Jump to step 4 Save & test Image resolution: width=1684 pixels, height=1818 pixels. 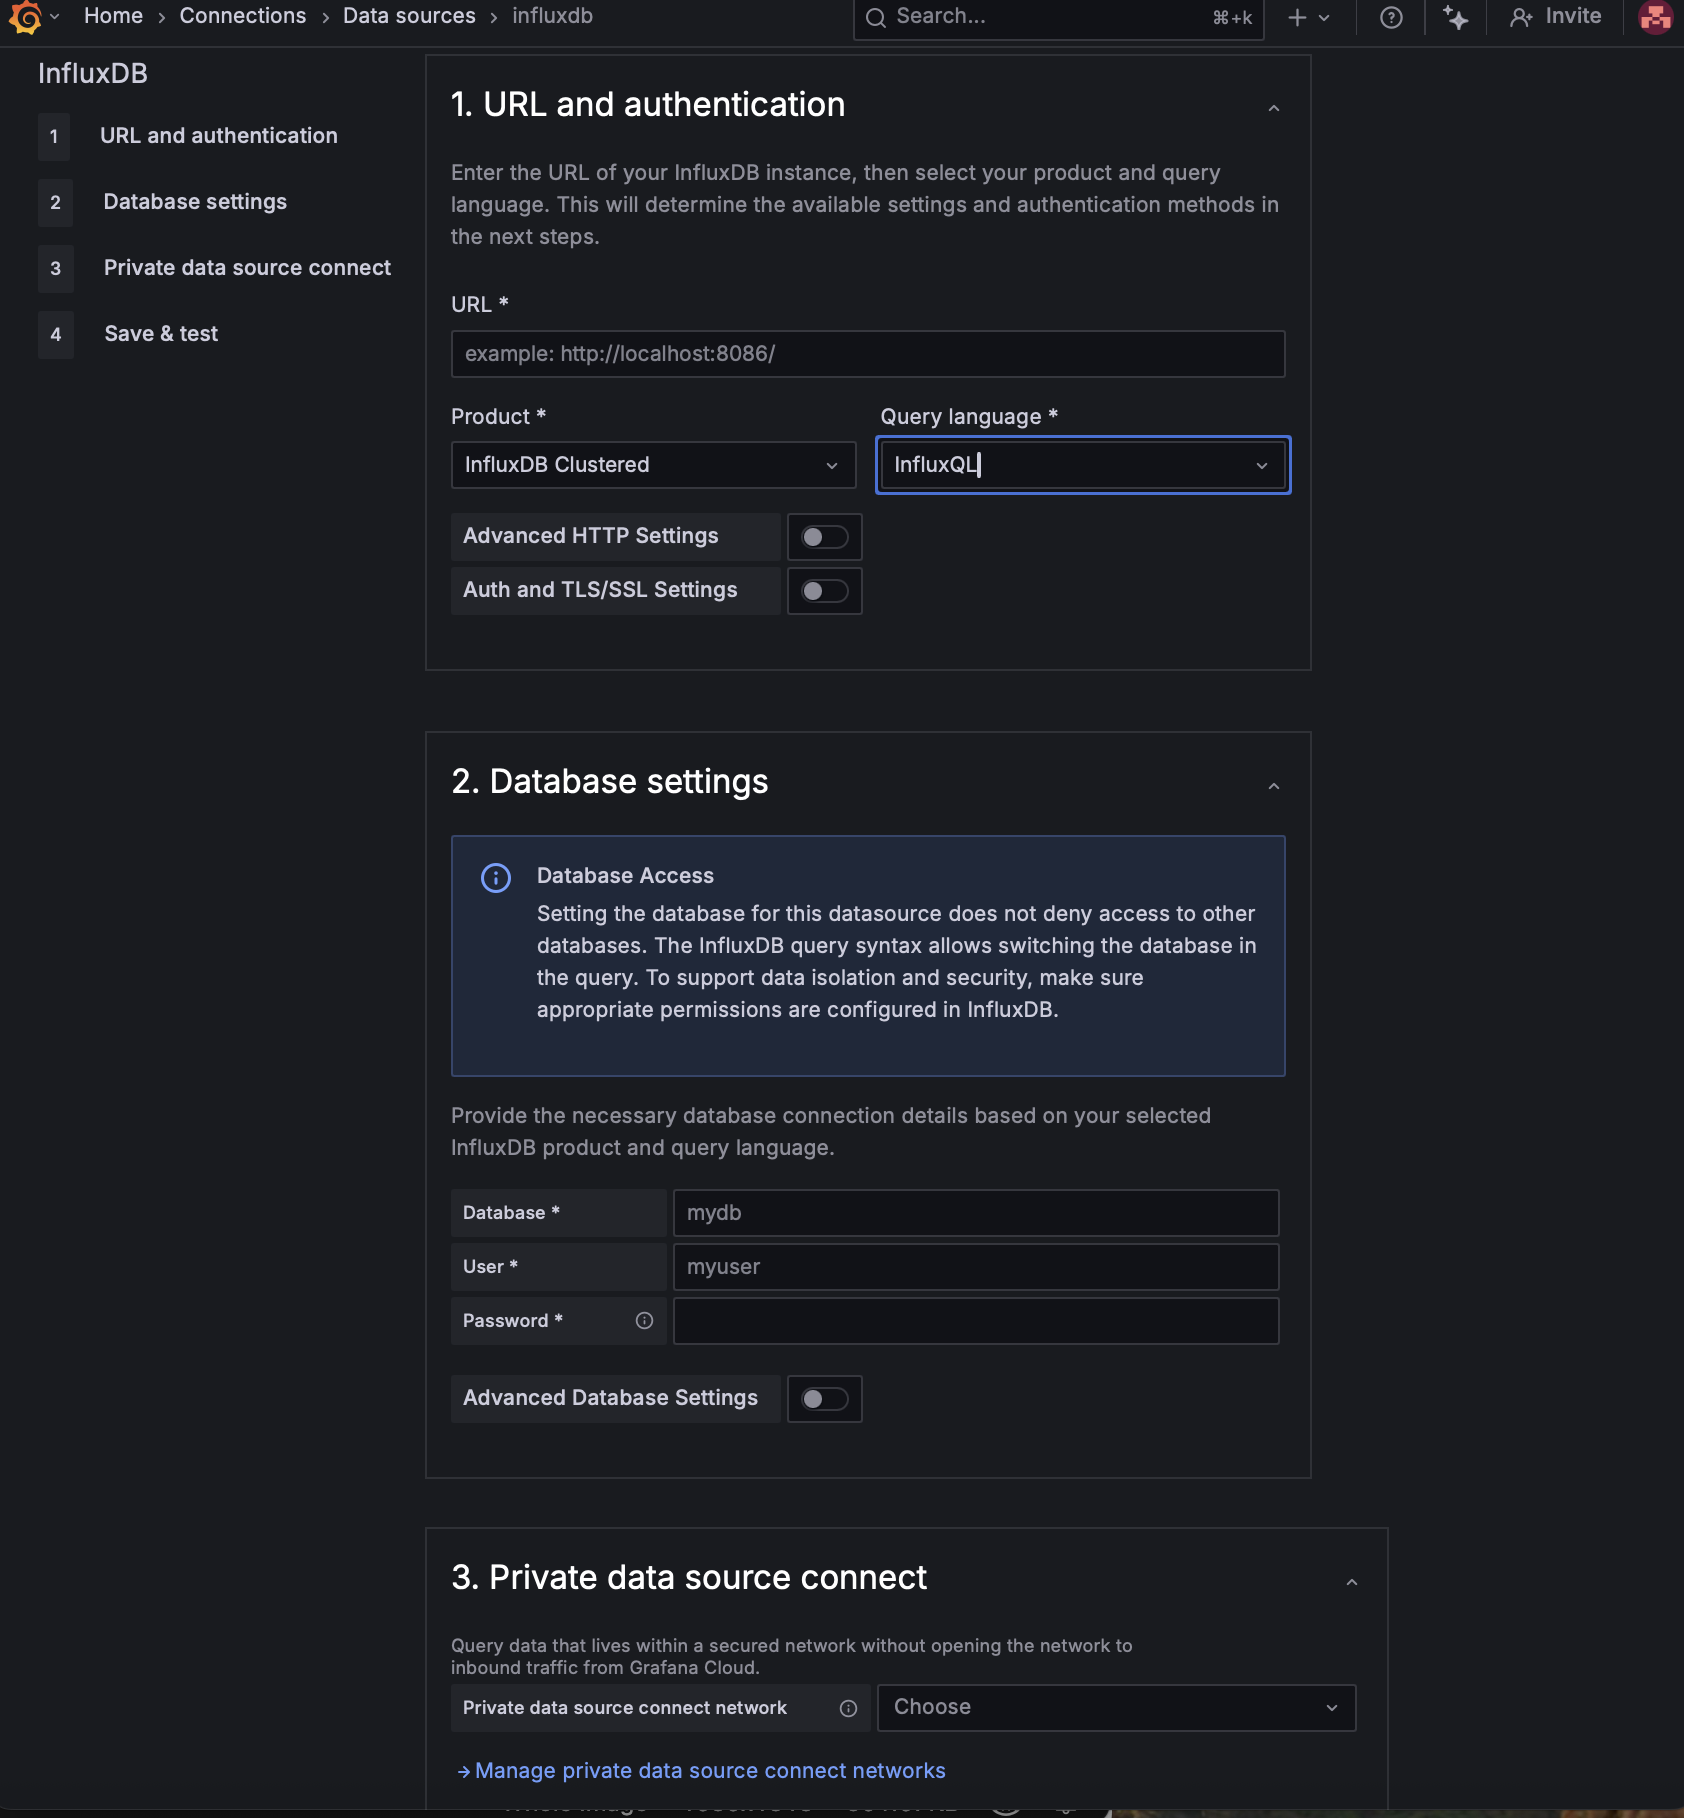[x=161, y=334]
